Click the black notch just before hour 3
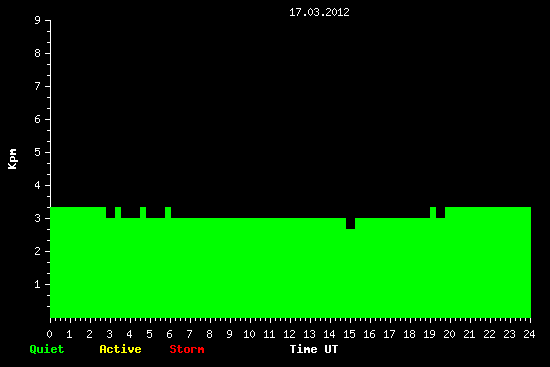 click(110, 212)
